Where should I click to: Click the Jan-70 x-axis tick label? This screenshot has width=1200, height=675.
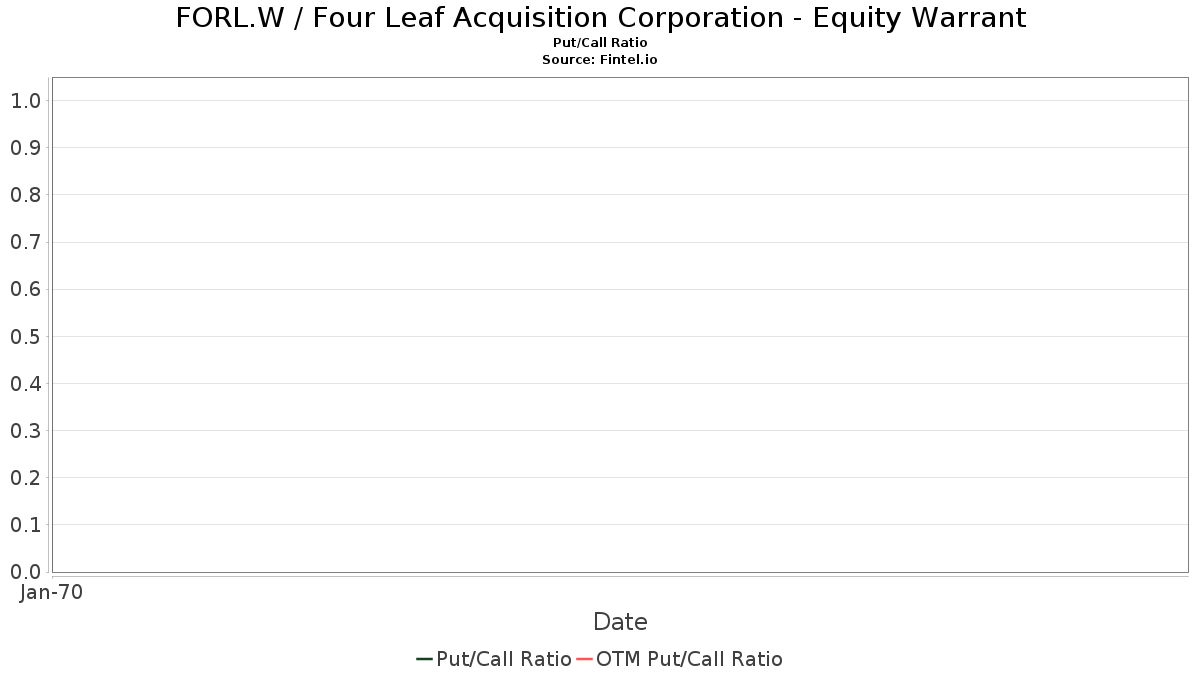pyautogui.click(x=51, y=592)
